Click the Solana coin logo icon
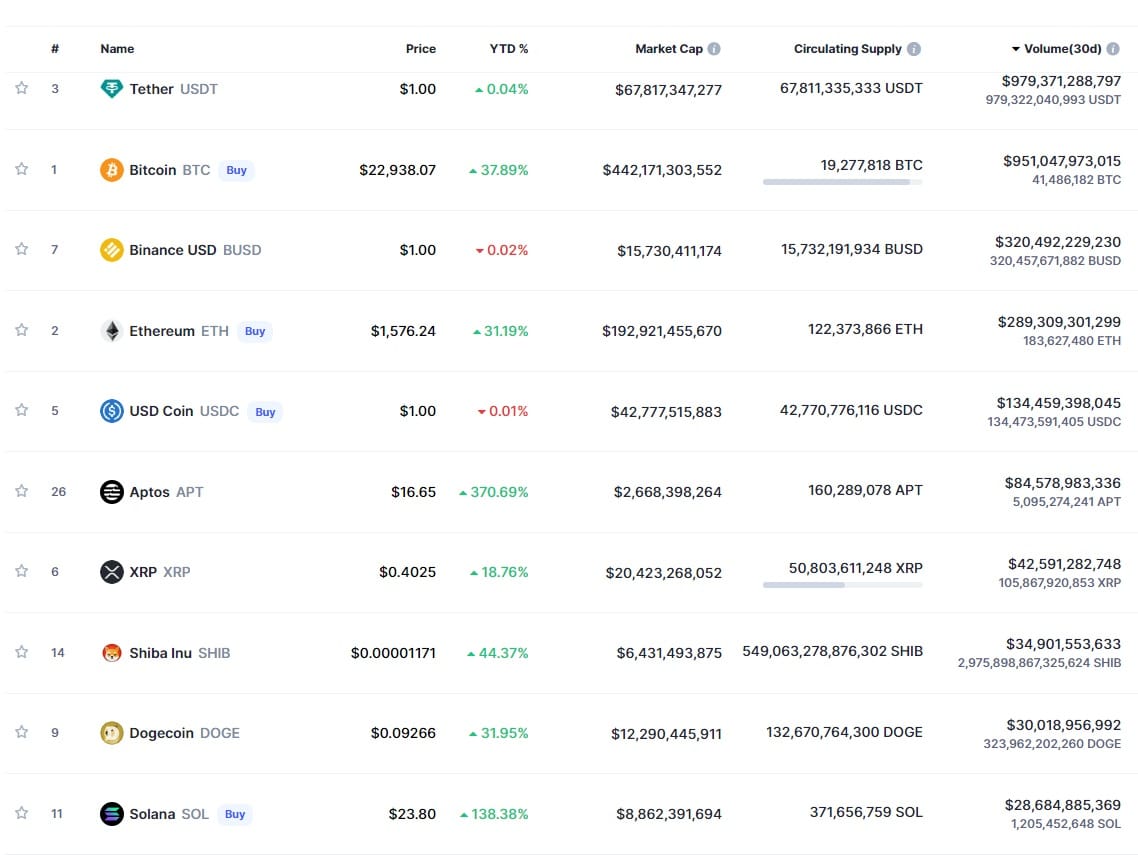 coord(111,814)
